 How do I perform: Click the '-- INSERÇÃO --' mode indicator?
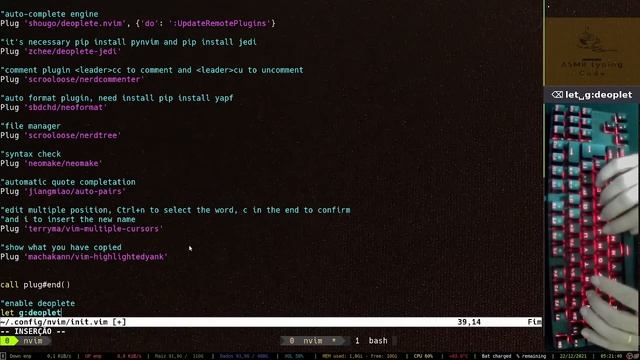33,331
